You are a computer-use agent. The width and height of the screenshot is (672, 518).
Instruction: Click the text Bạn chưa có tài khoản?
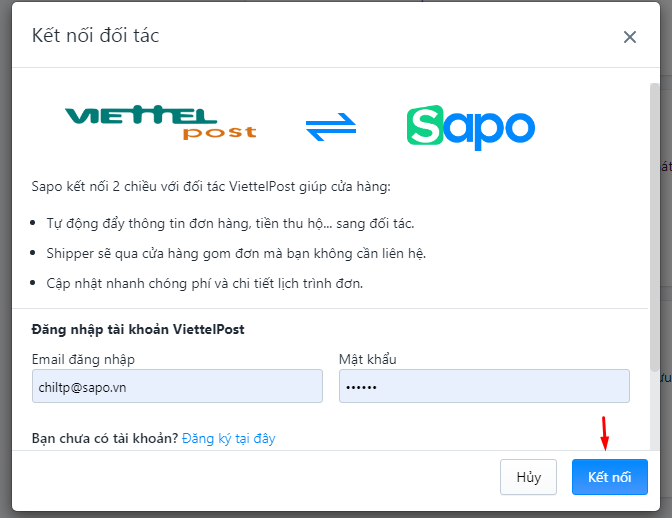point(105,438)
